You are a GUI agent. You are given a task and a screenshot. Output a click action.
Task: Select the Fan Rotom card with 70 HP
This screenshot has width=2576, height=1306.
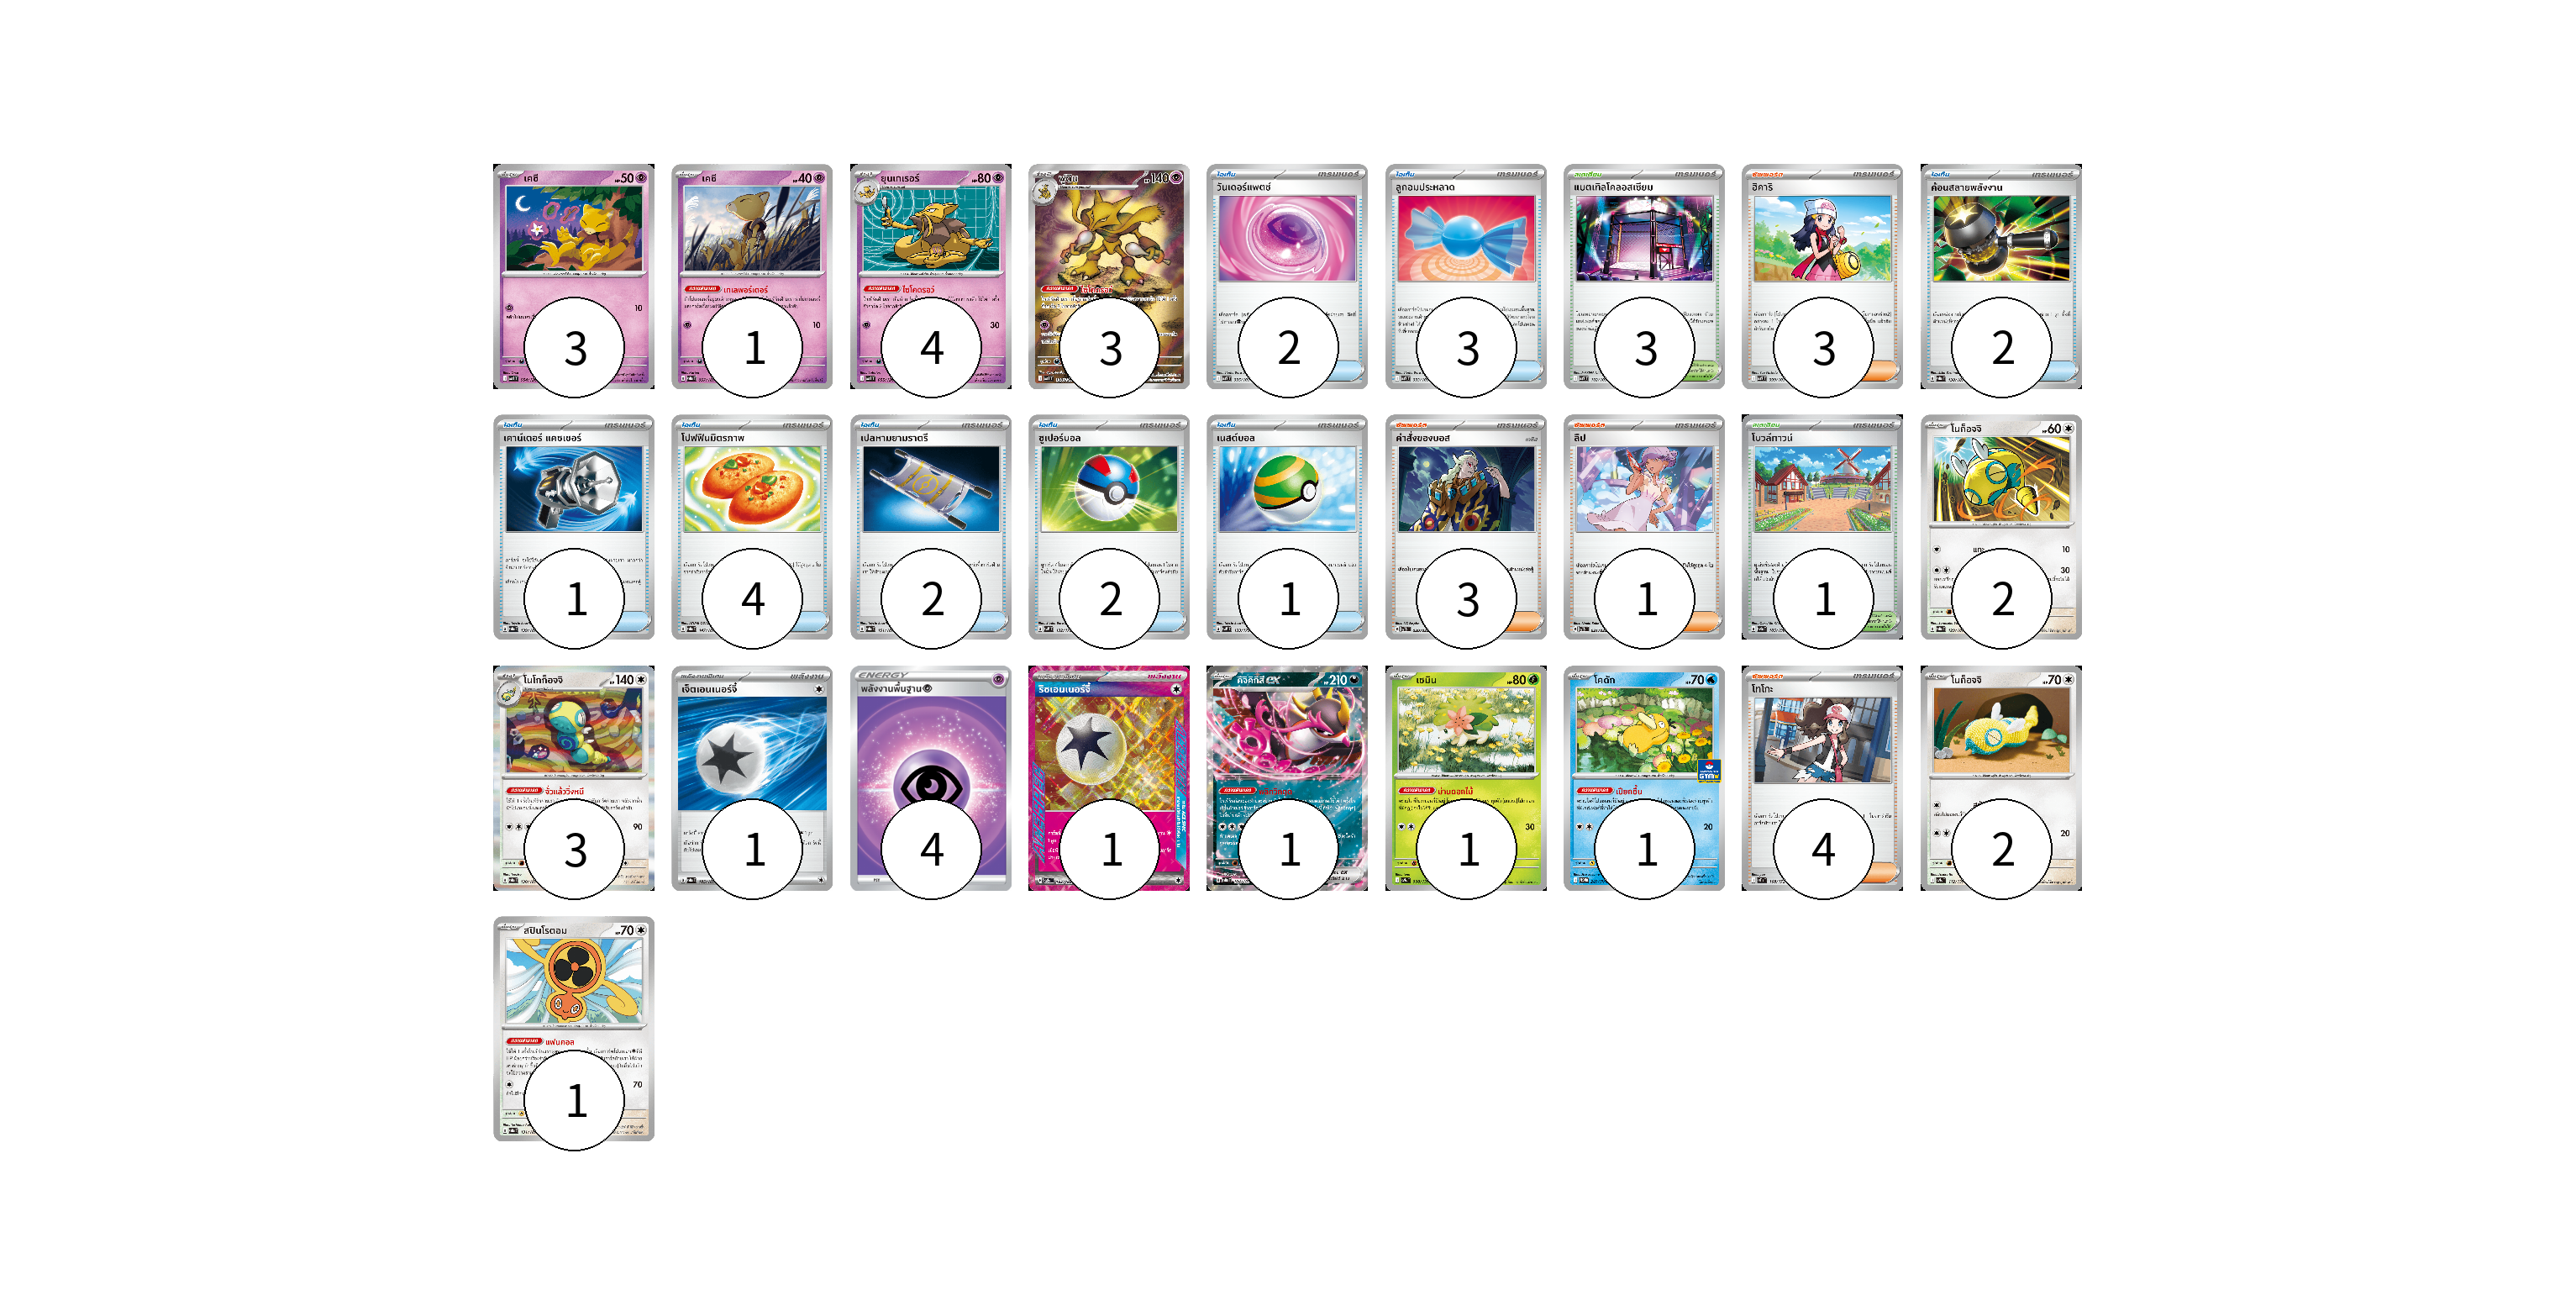tap(573, 1029)
